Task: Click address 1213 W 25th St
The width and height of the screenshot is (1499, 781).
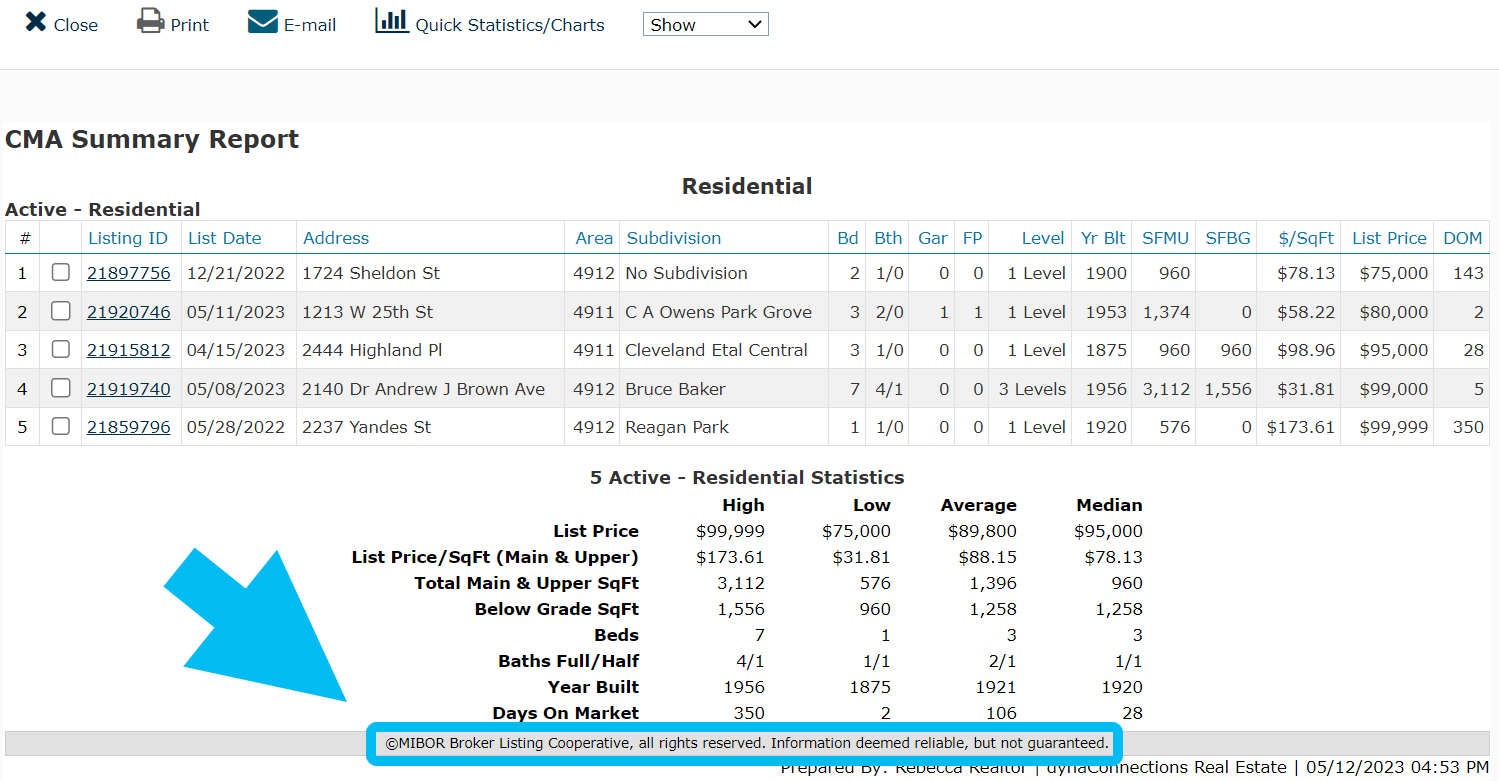Action: [367, 312]
